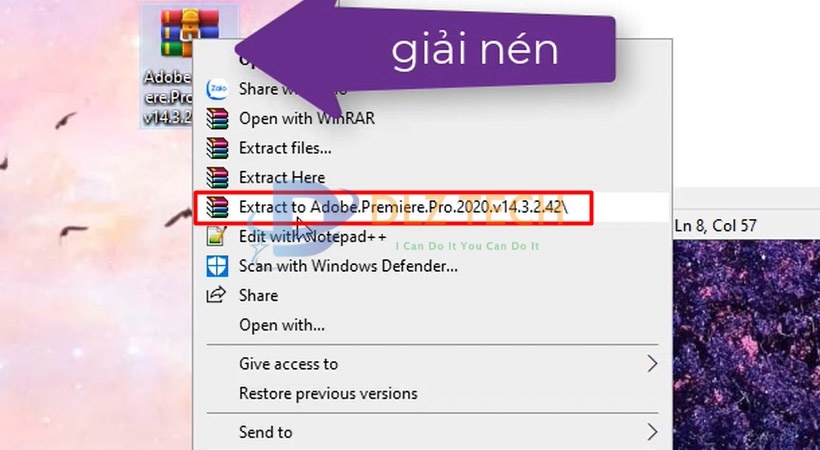Open Edit with Notepad++ entry

click(314, 237)
